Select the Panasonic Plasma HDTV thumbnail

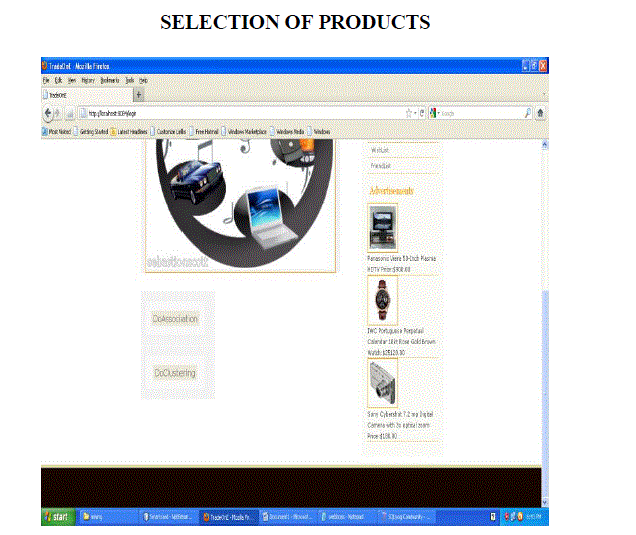point(382,227)
